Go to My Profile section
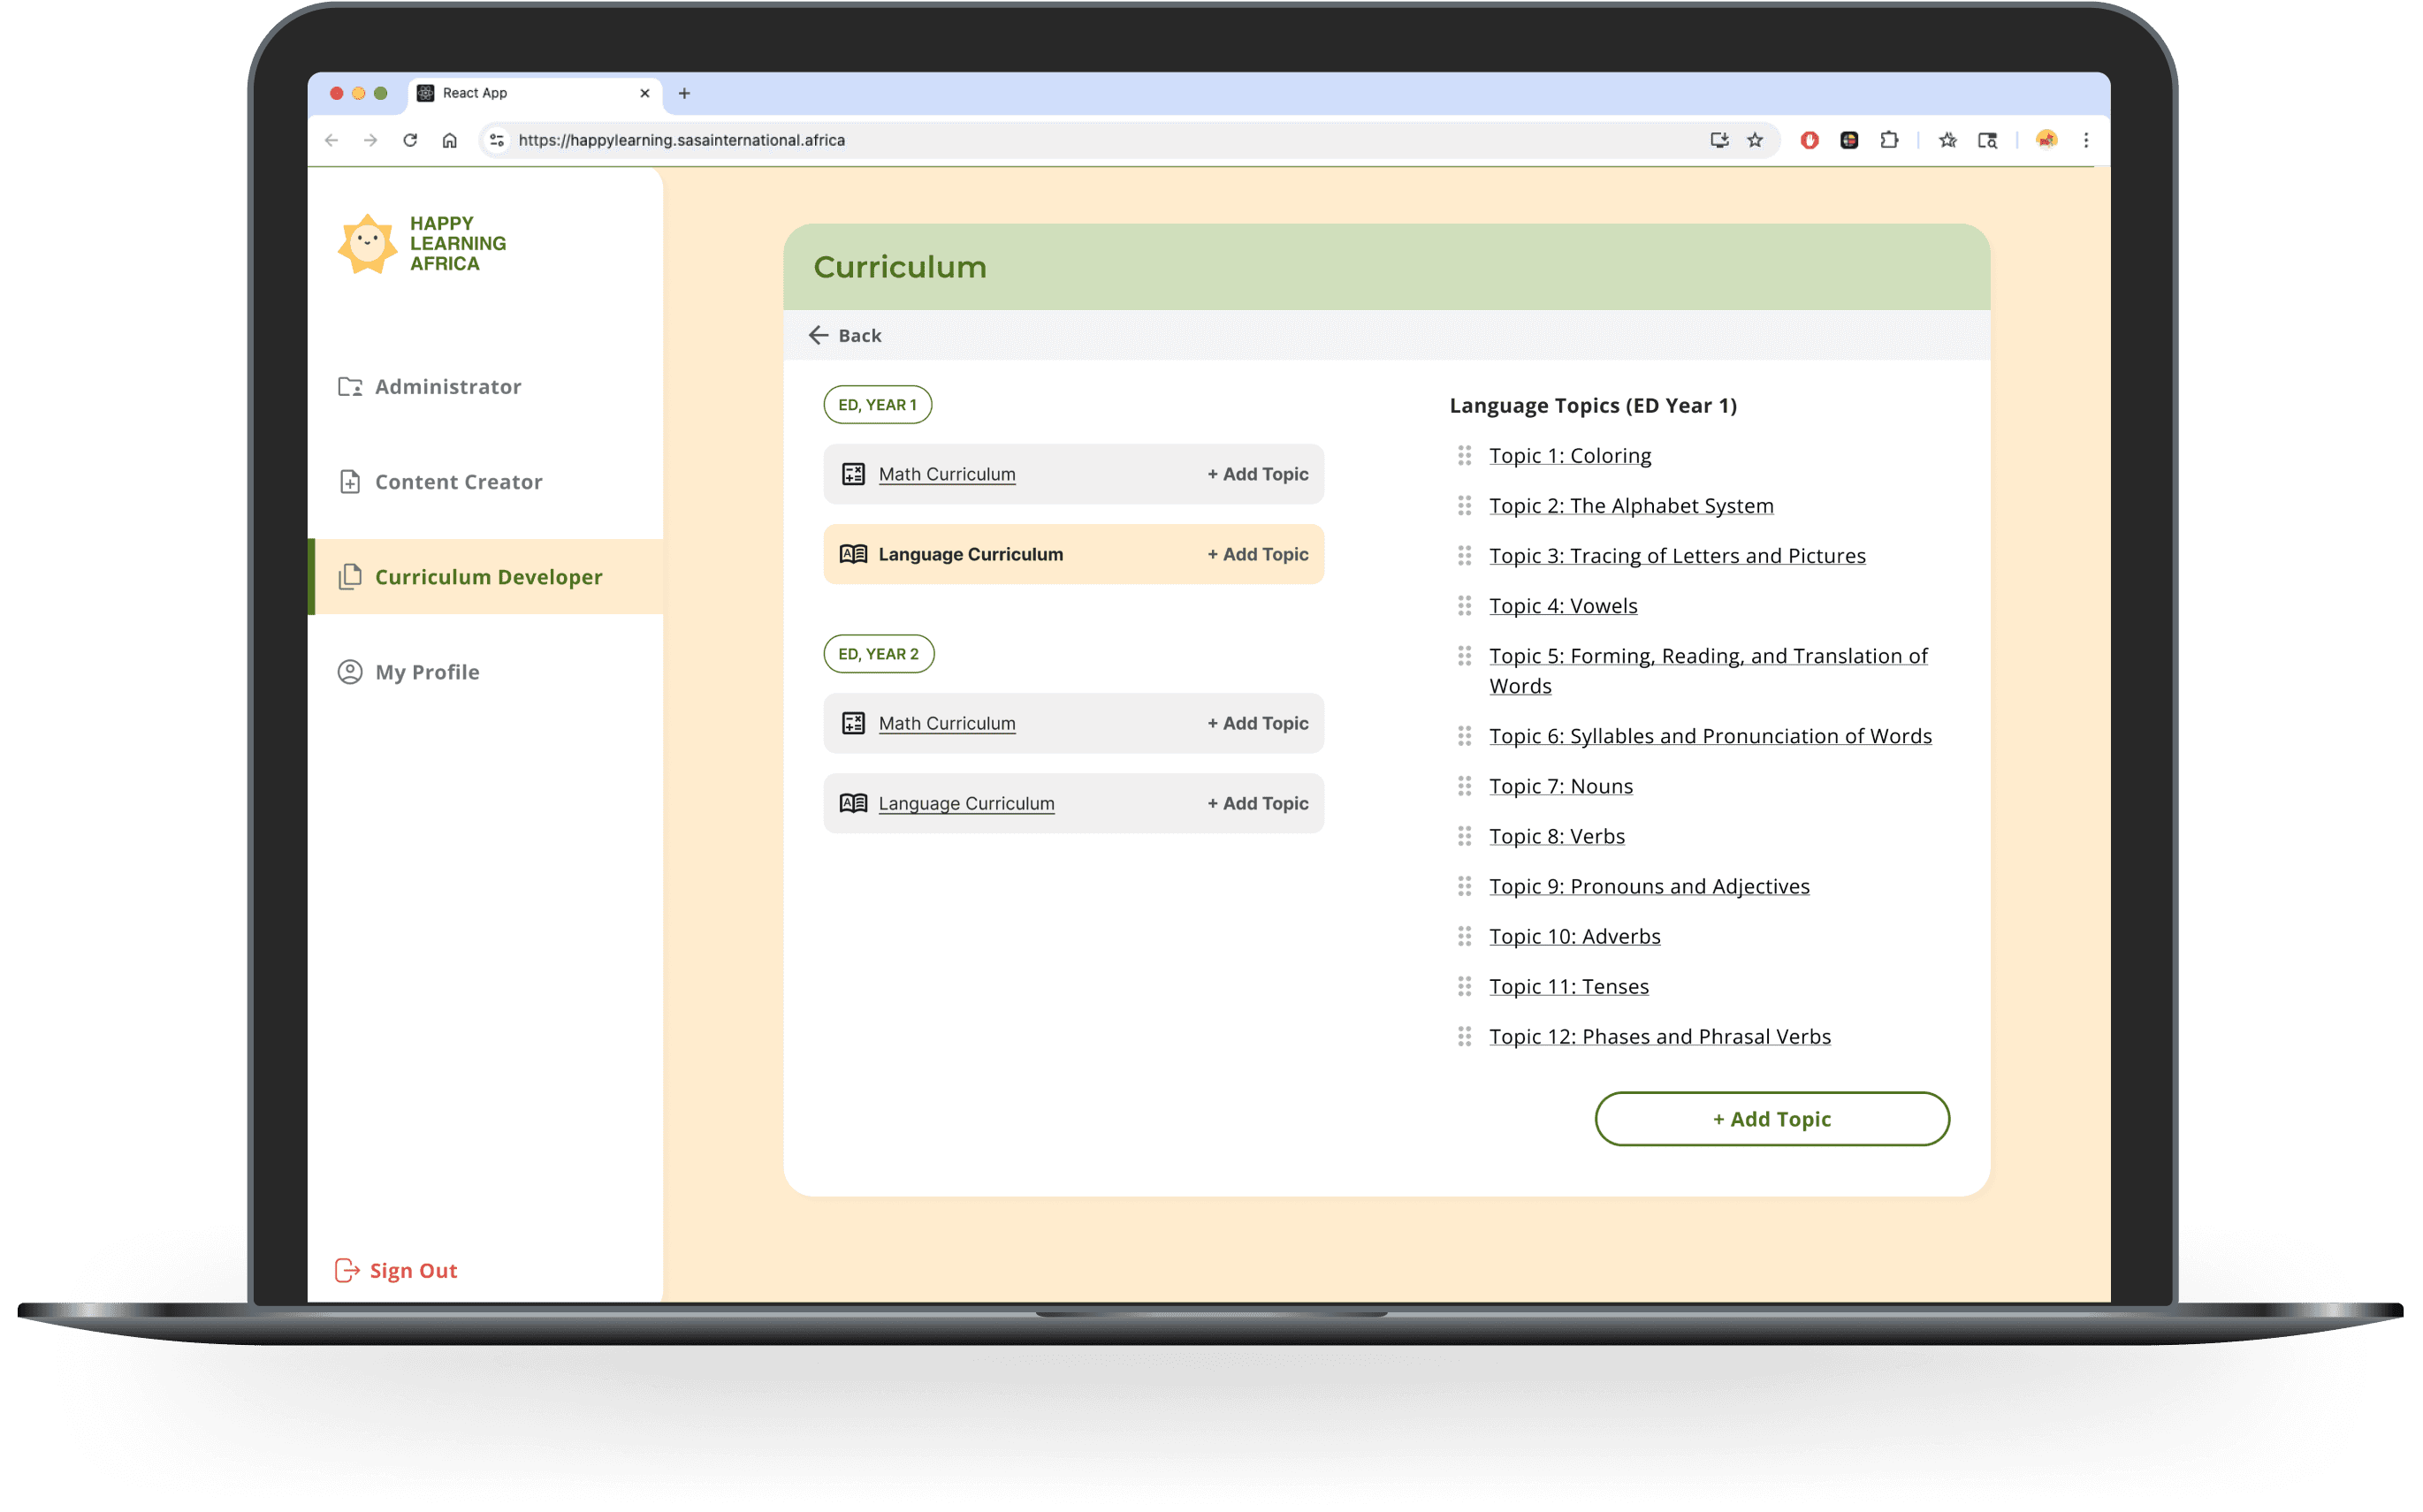Viewport: 2423px width, 1512px height. coord(427,672)
